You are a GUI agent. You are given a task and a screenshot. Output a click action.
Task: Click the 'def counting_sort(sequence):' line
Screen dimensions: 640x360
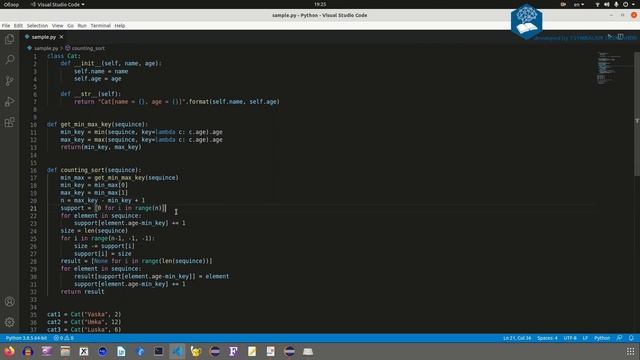tap(94, 170)
